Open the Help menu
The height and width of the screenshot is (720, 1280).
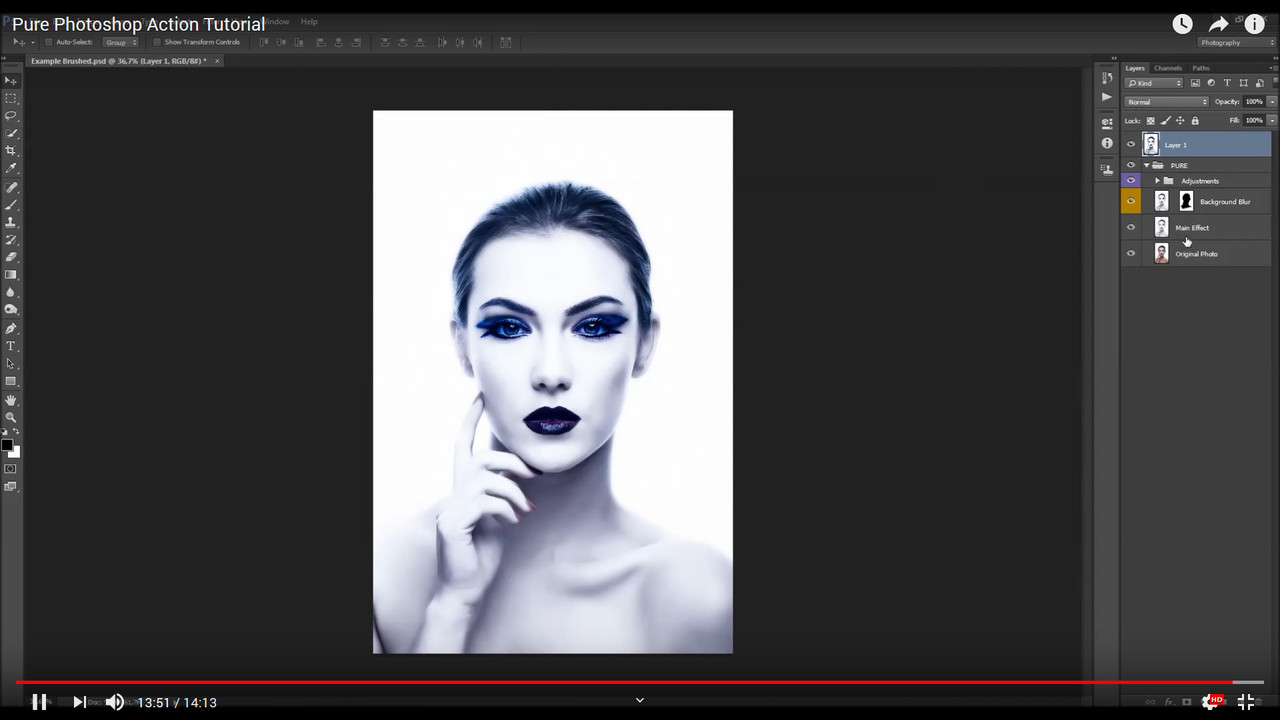[309, 21]
